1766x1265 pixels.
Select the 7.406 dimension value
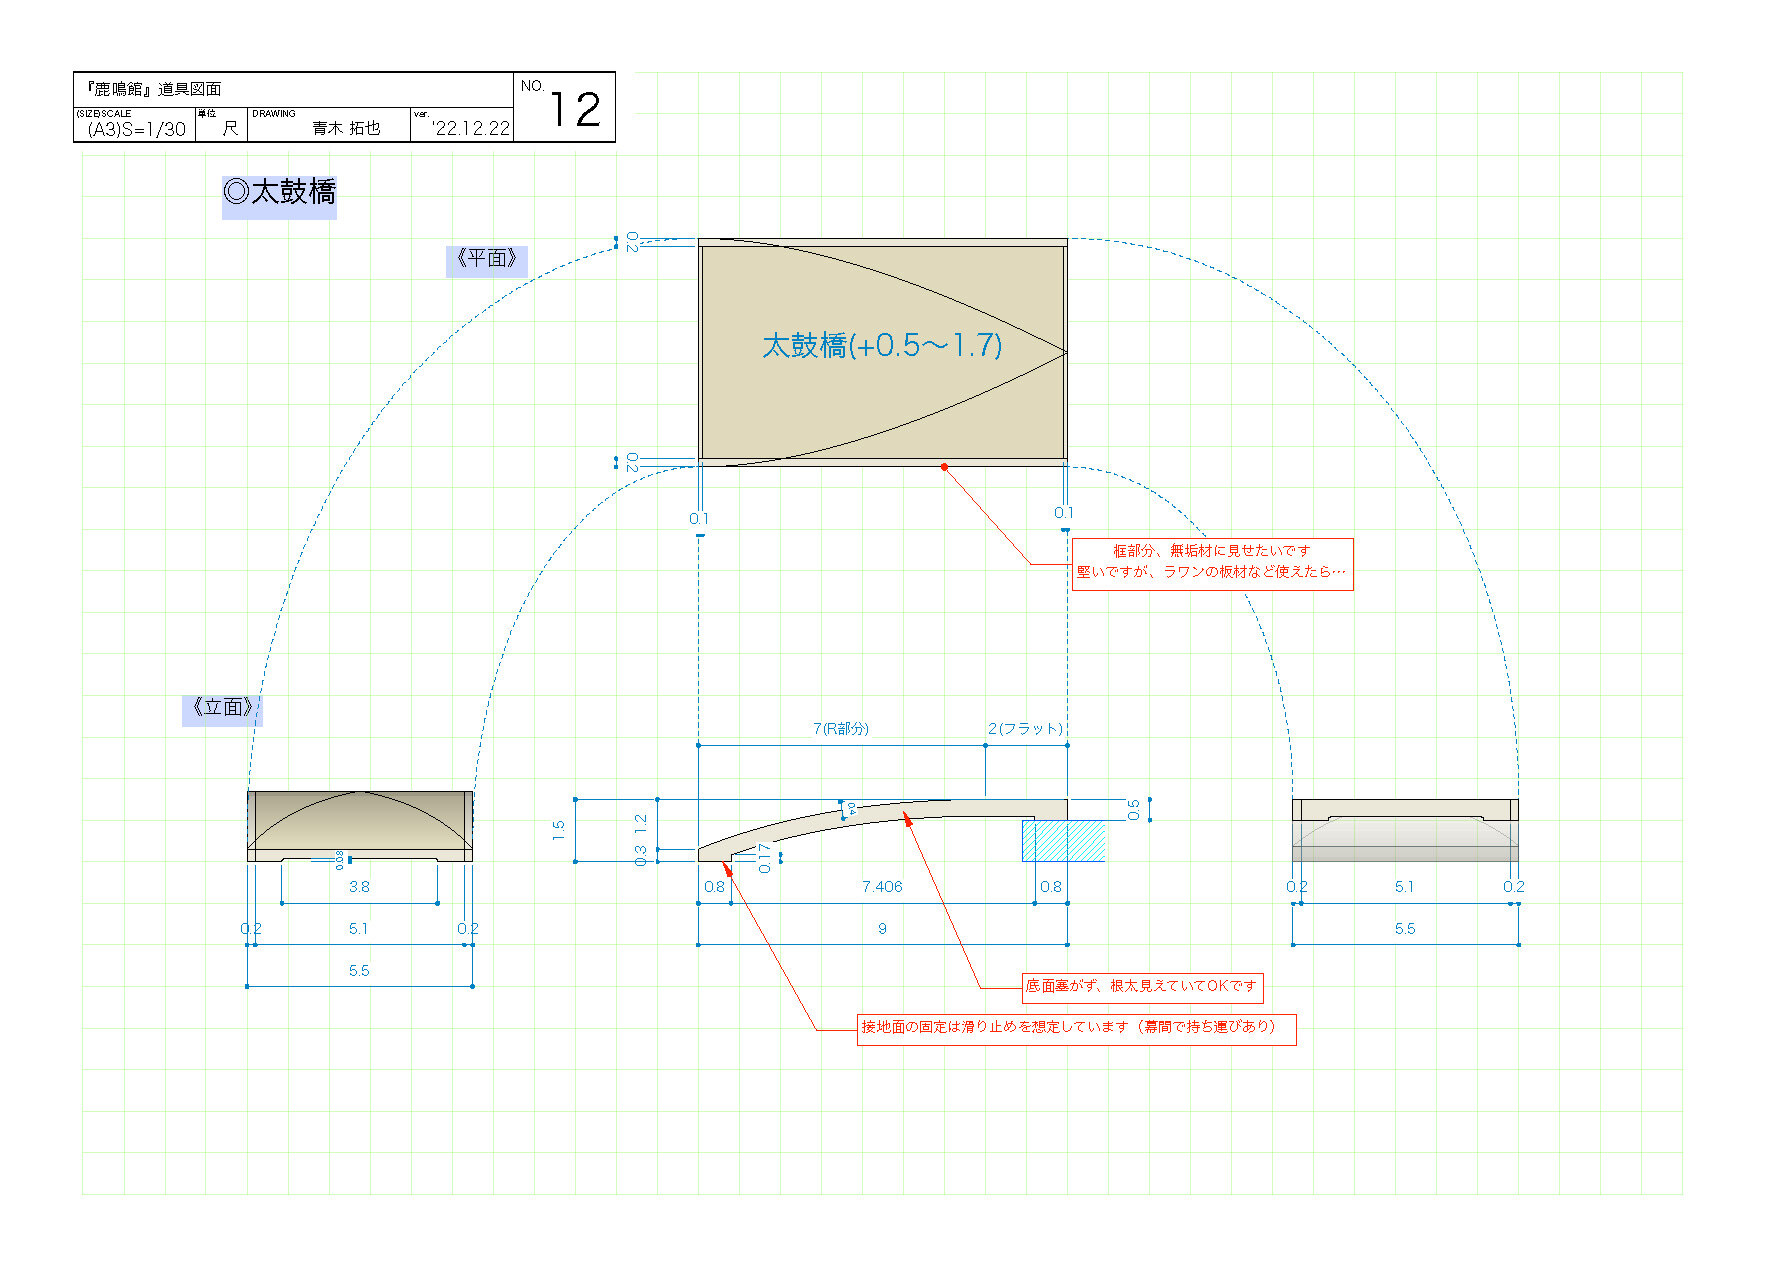tap(882, 887)
